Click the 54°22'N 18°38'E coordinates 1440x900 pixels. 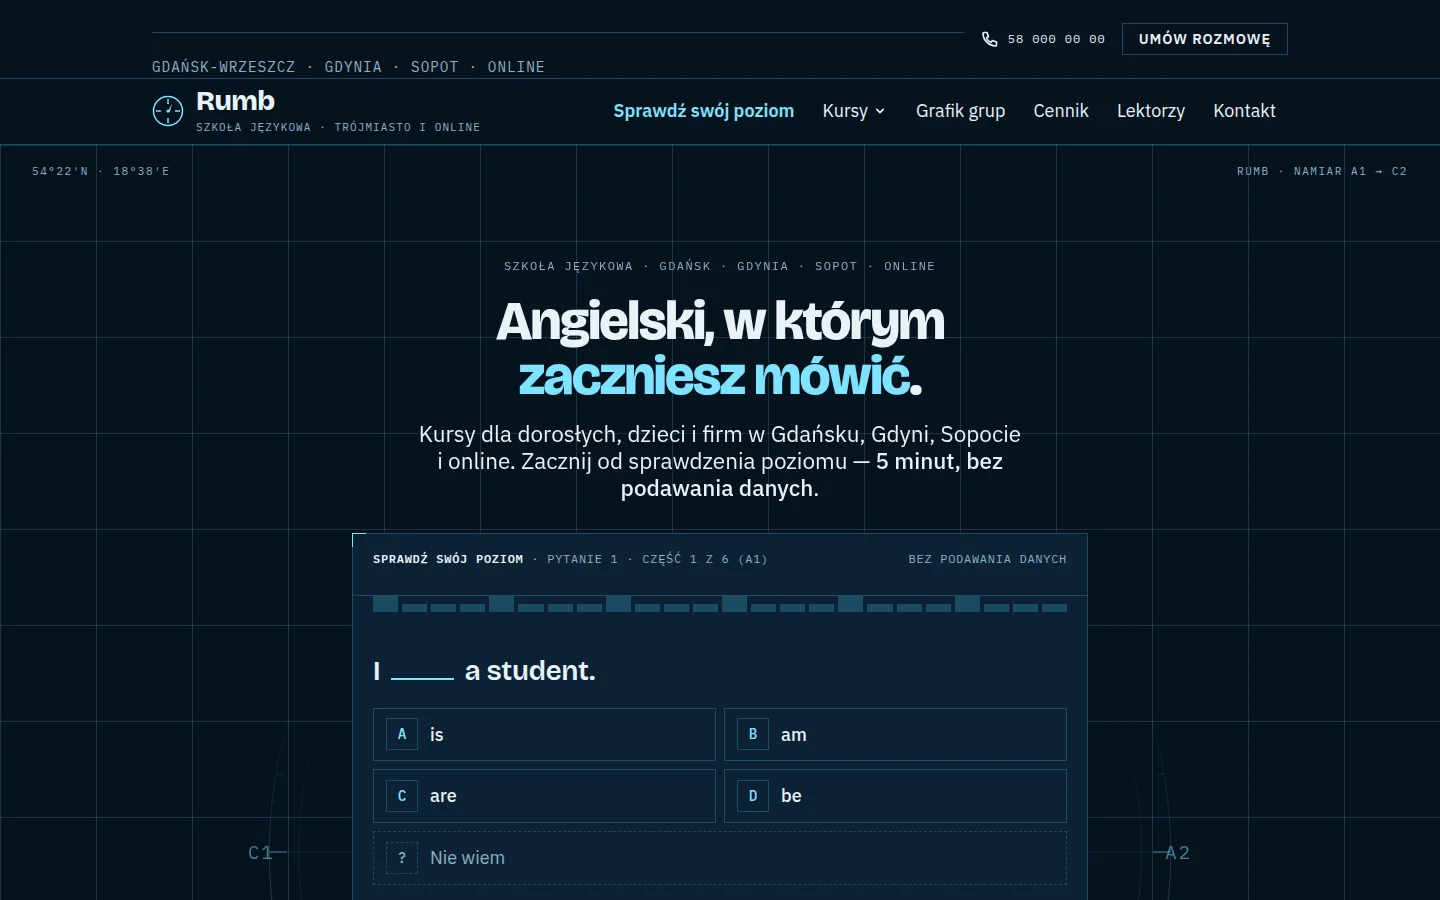pos(100,171)
